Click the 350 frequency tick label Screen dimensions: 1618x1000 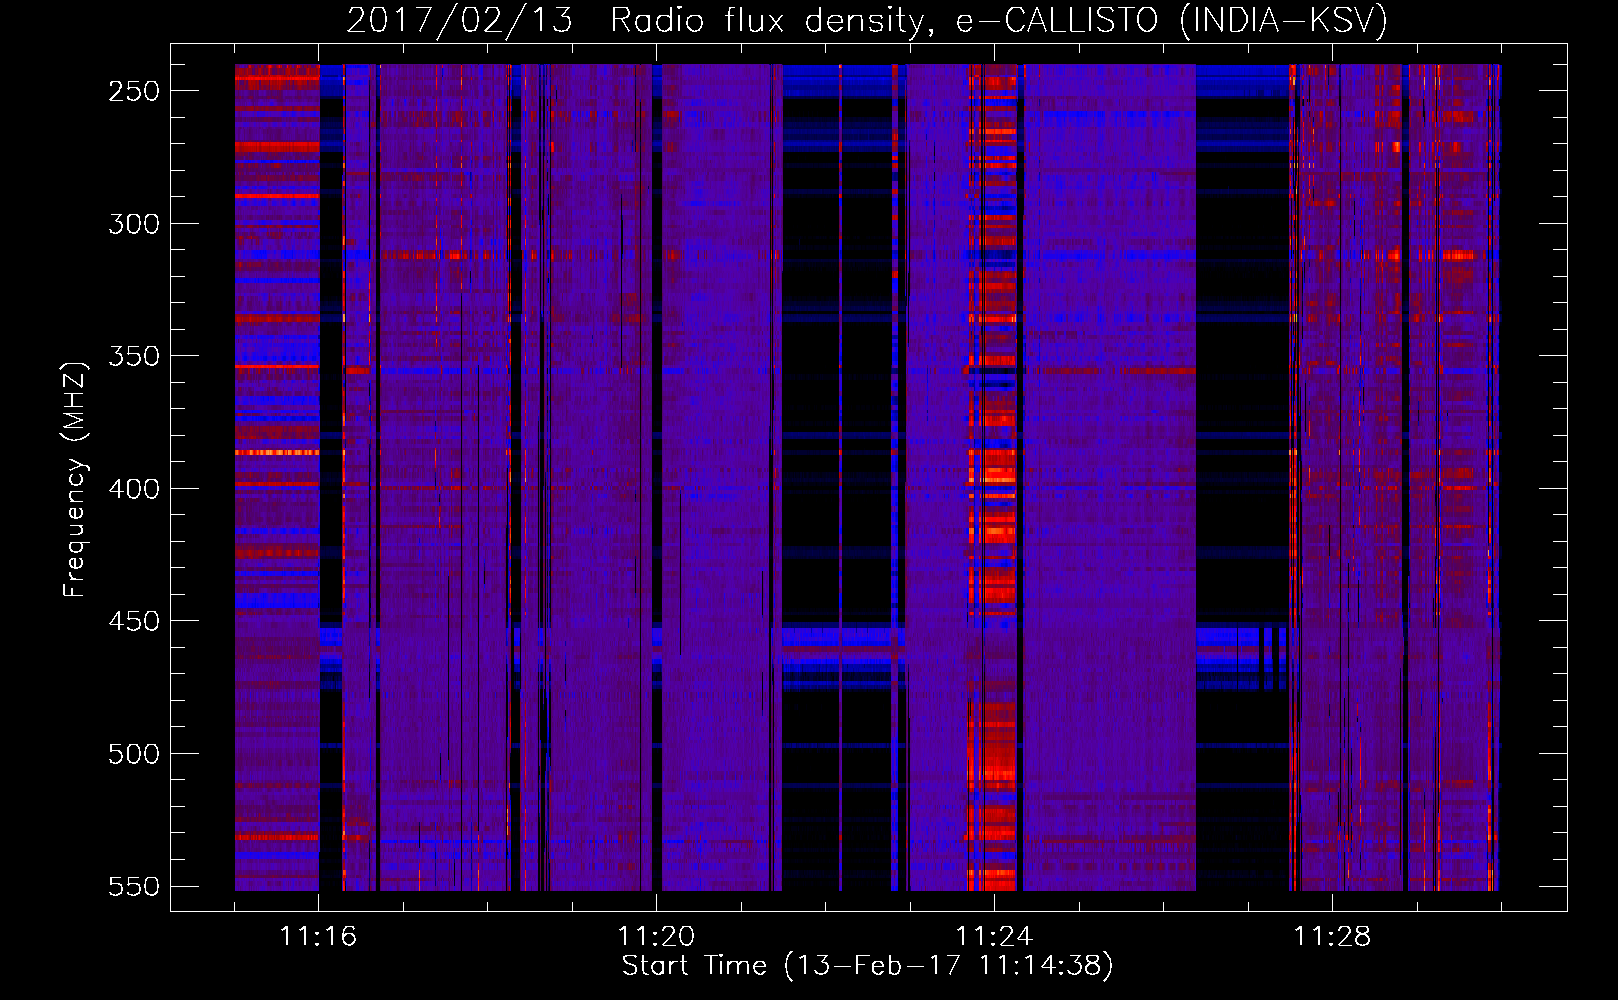coord(134,356)
